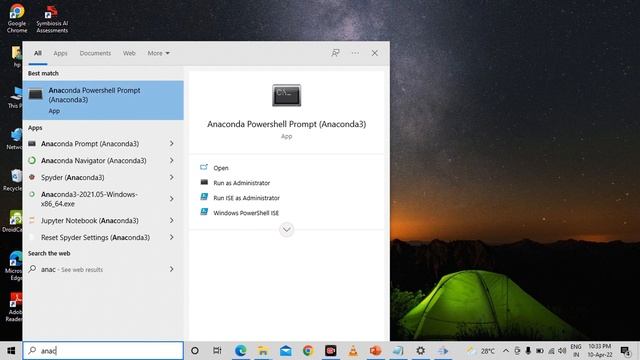
Task: Open PowerPoint from taskbar
Action: [x=376, y=351]
